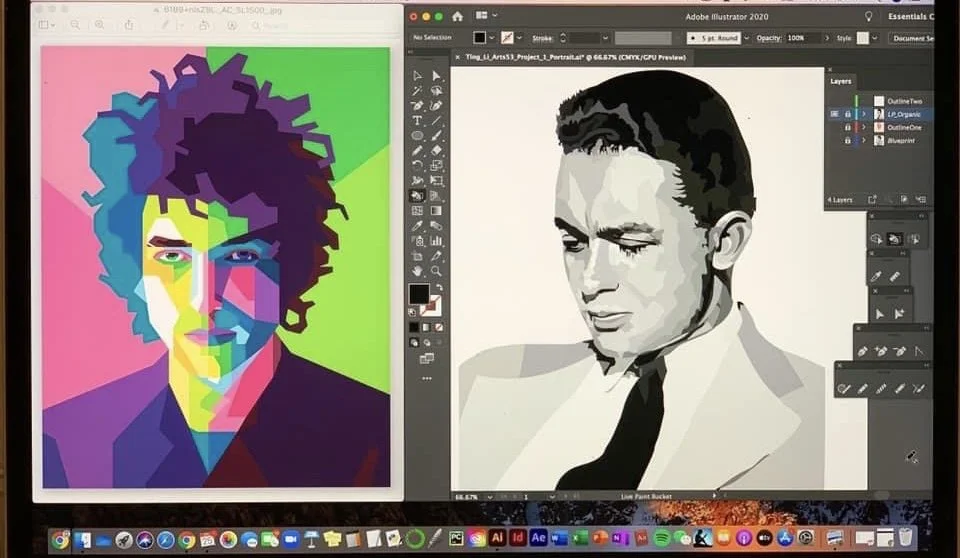The height and width of the screenshot is (558, 960).
Task: Select the Paintbrush tool
Action: coord(436,135)
